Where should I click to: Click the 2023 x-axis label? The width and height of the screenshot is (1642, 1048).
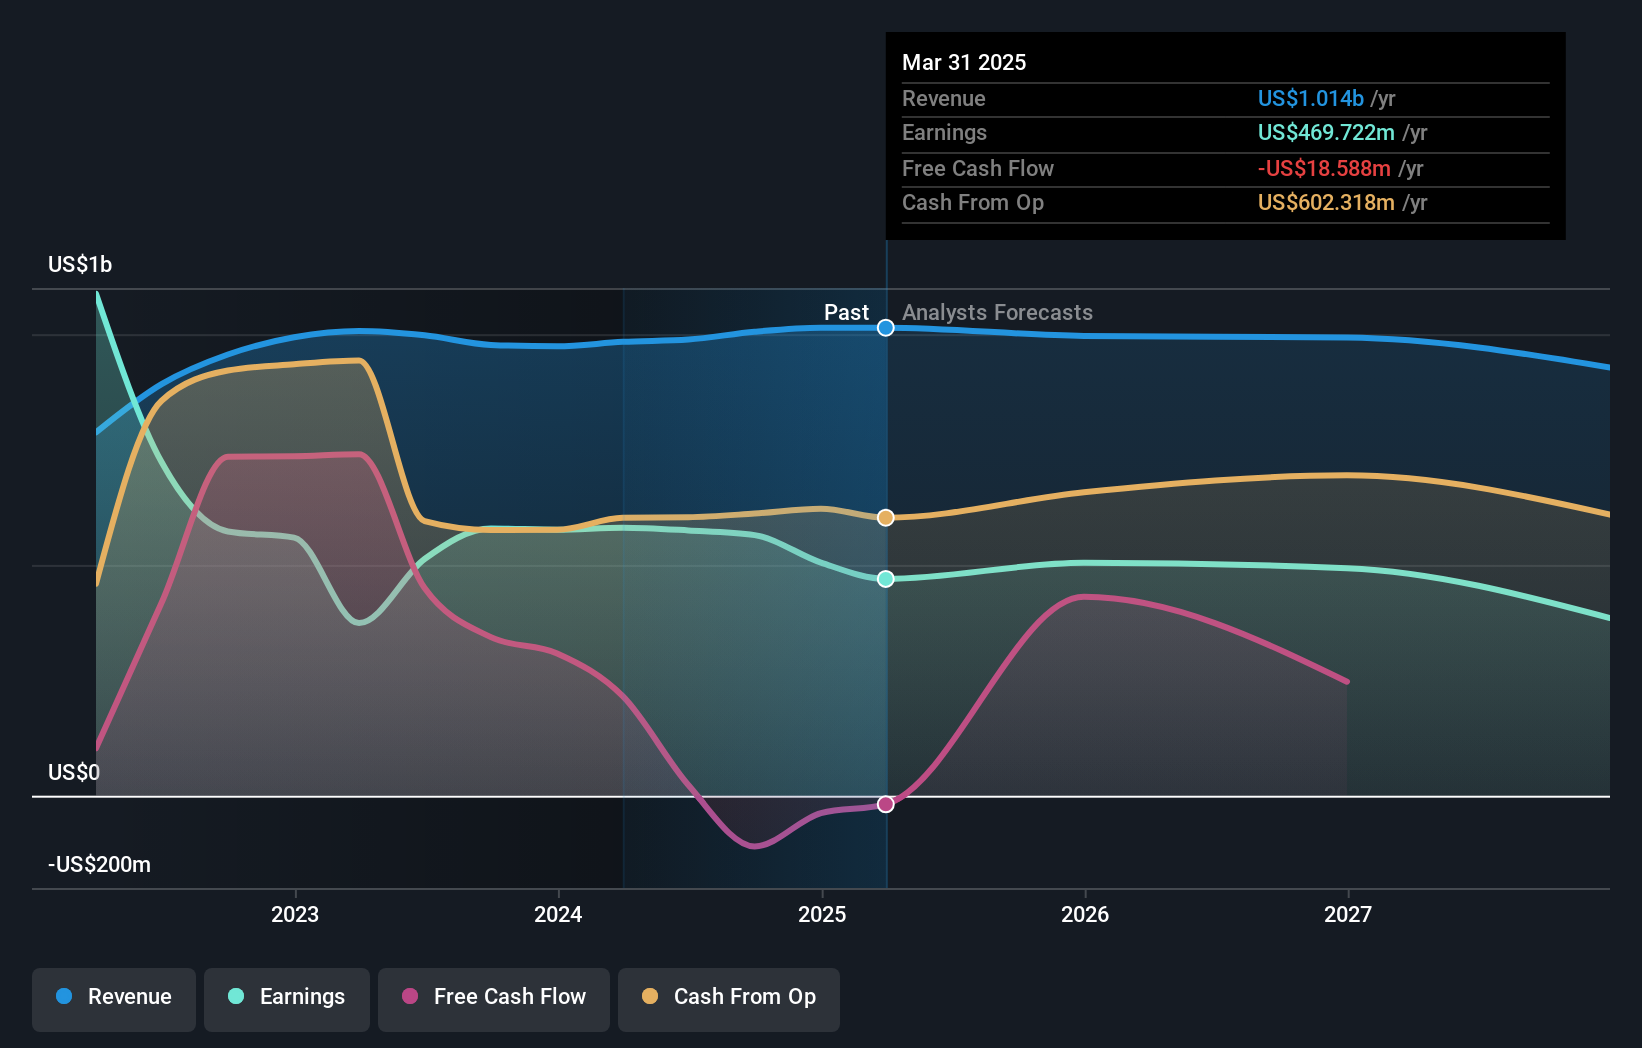pos(295,914)
